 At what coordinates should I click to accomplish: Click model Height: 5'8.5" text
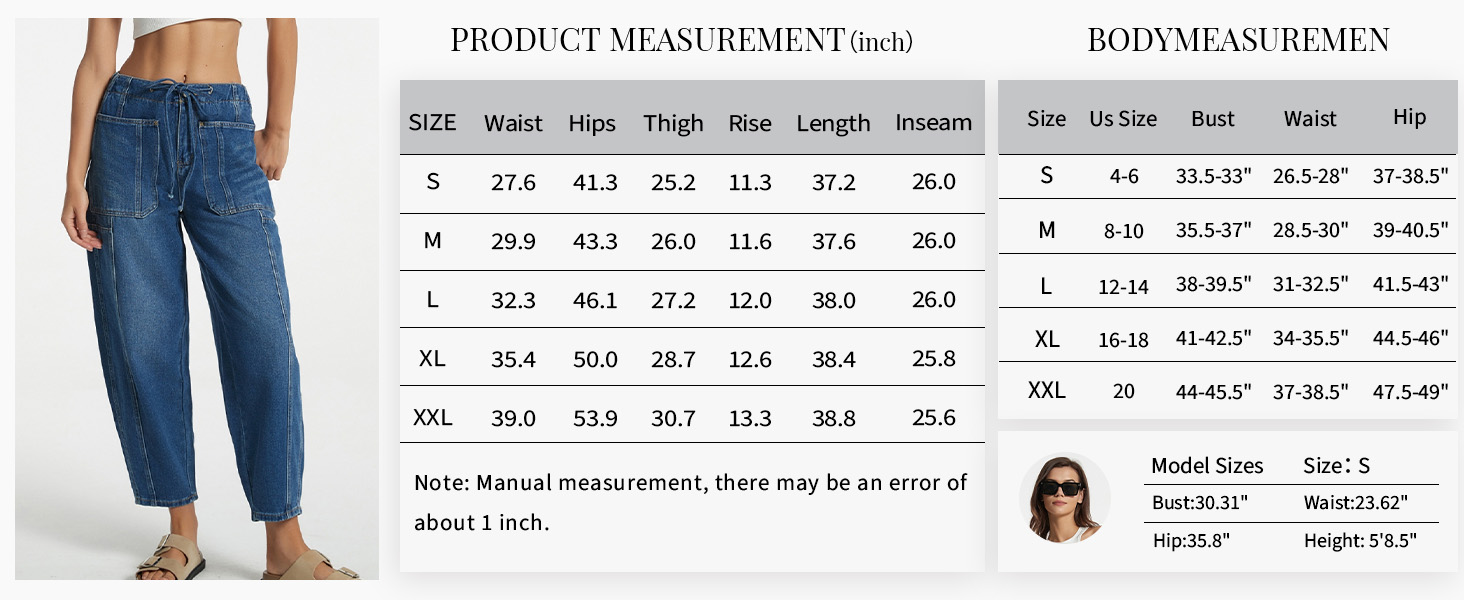(x=1360, y=541)
